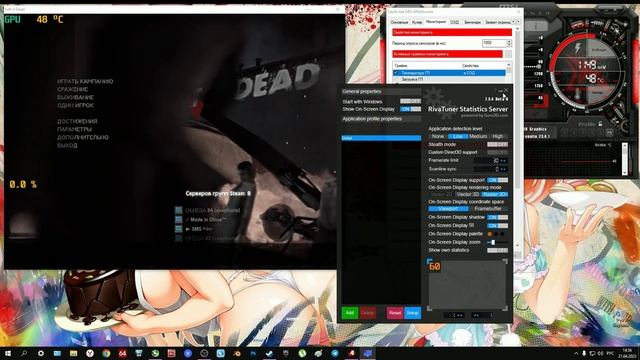Open the Windows Start menu
Image resolution: width=640 pixels, height=360 pixels.
coord(8,353)
